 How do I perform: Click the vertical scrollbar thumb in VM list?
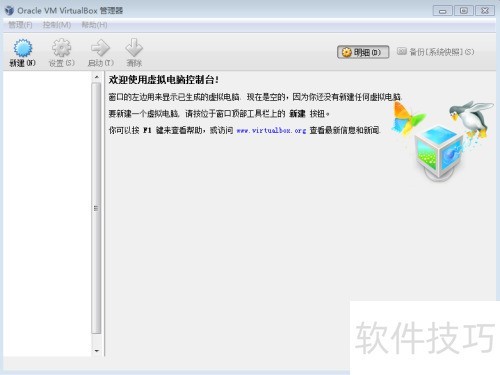(96, 208)
